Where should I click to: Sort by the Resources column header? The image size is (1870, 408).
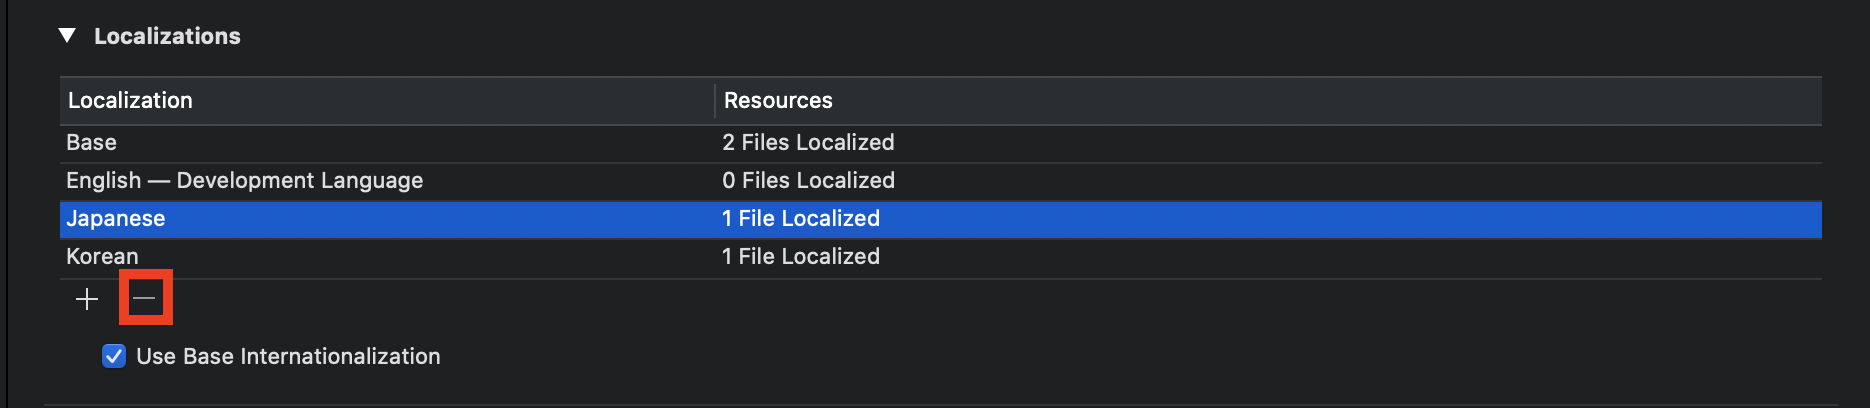pyautogui.click(x=1269, y=100)
